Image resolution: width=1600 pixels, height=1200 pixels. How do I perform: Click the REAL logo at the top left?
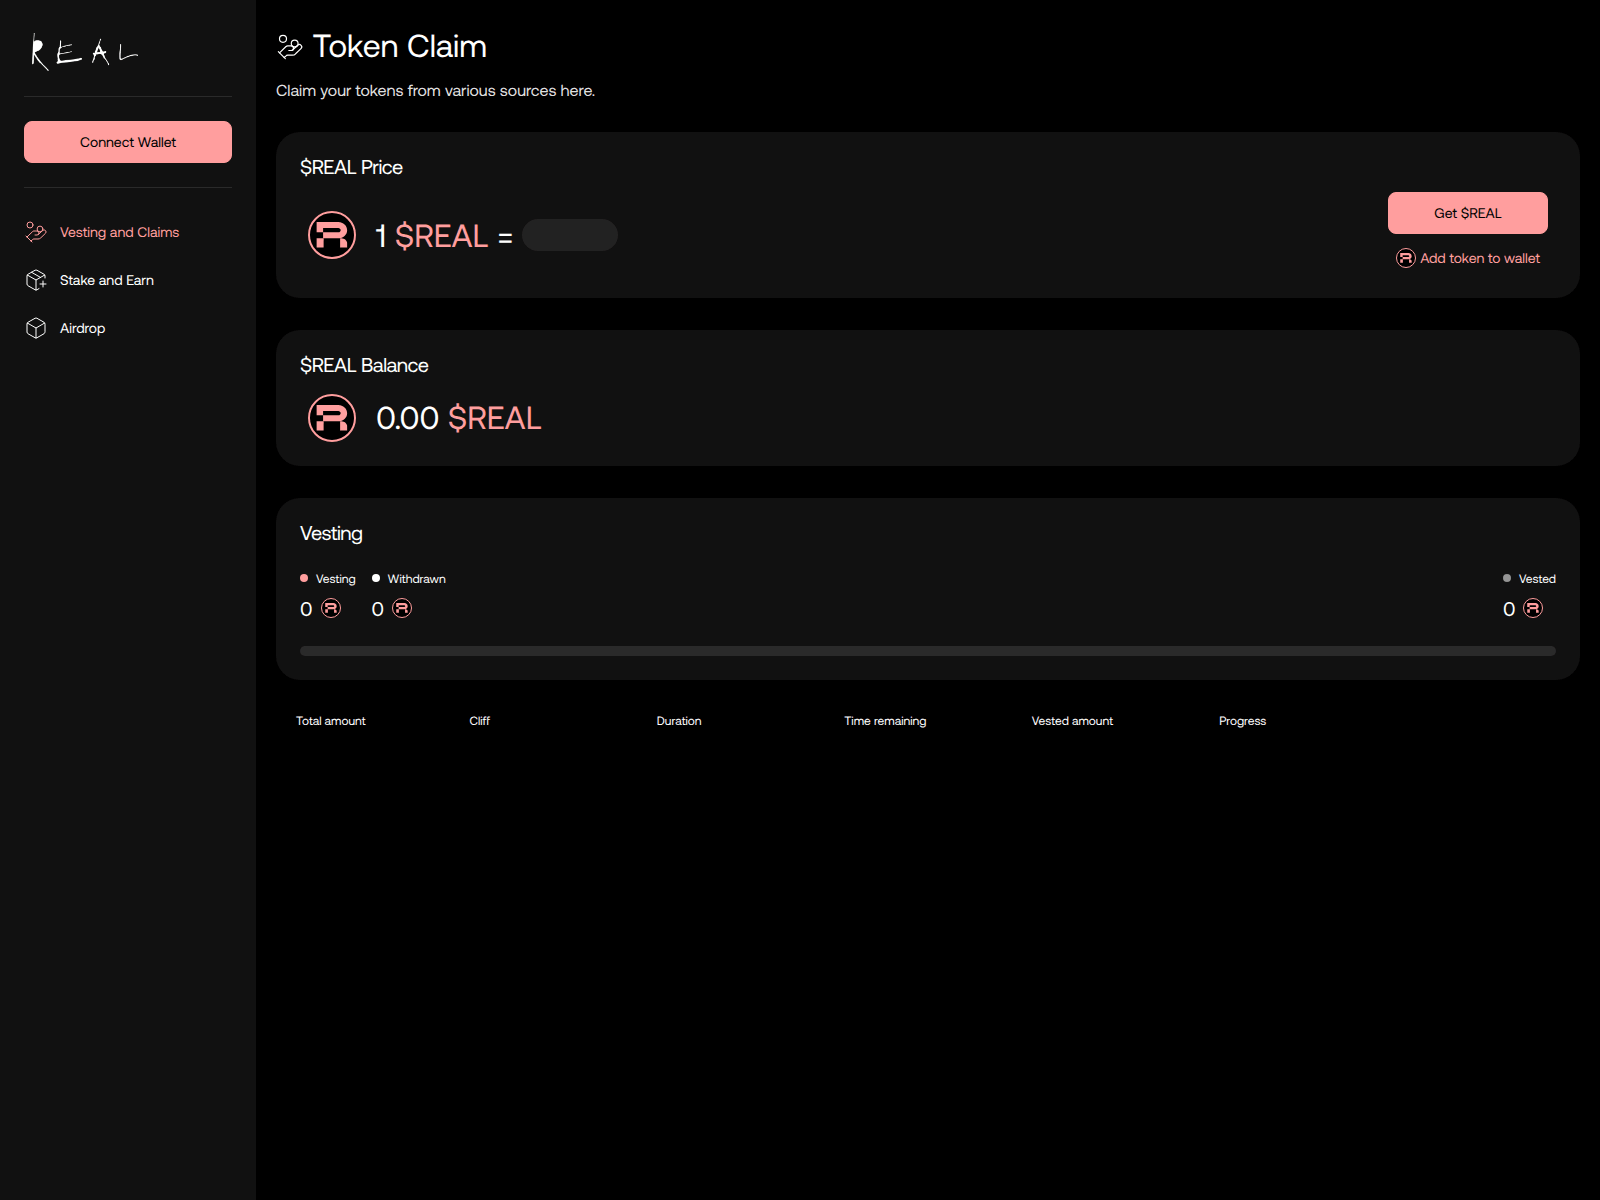[84, 52]
